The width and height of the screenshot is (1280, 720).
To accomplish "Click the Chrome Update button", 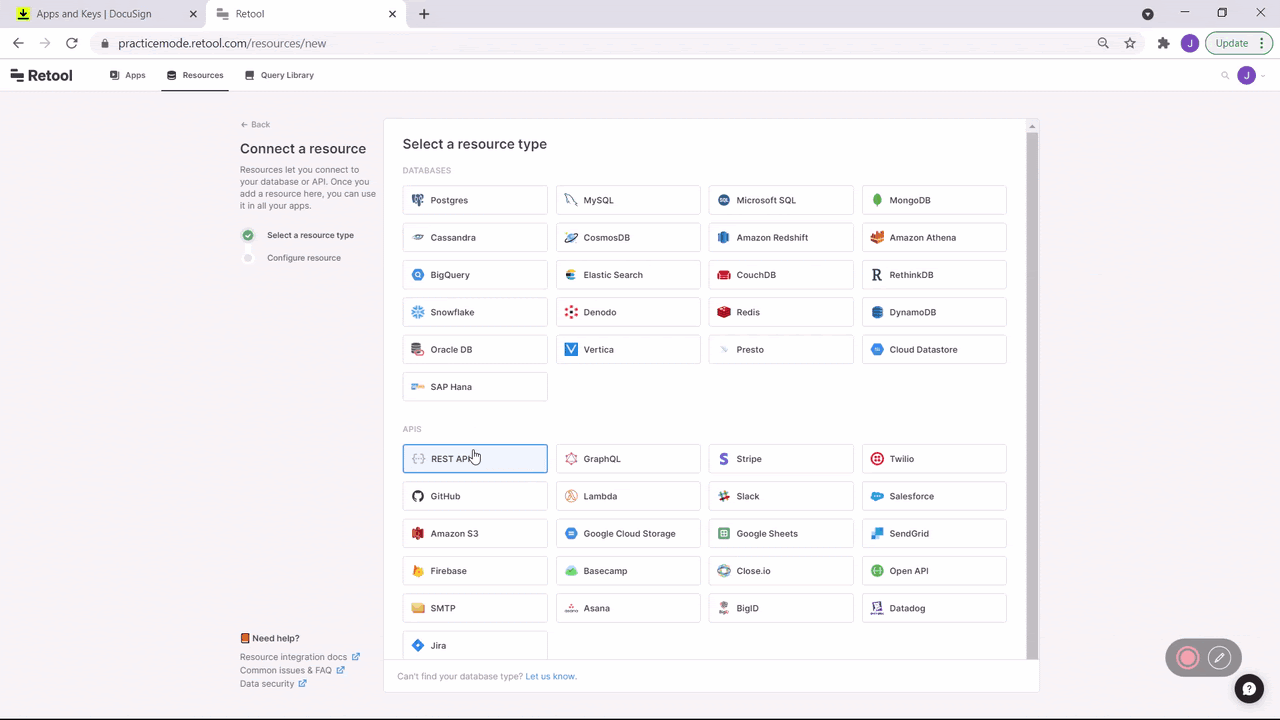I will (1238, 43).
